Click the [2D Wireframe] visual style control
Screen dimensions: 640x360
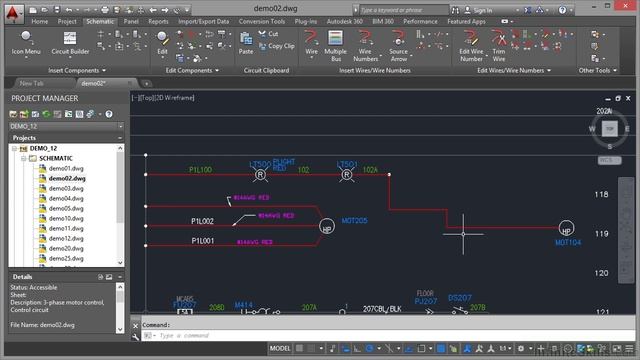(175, 98)
